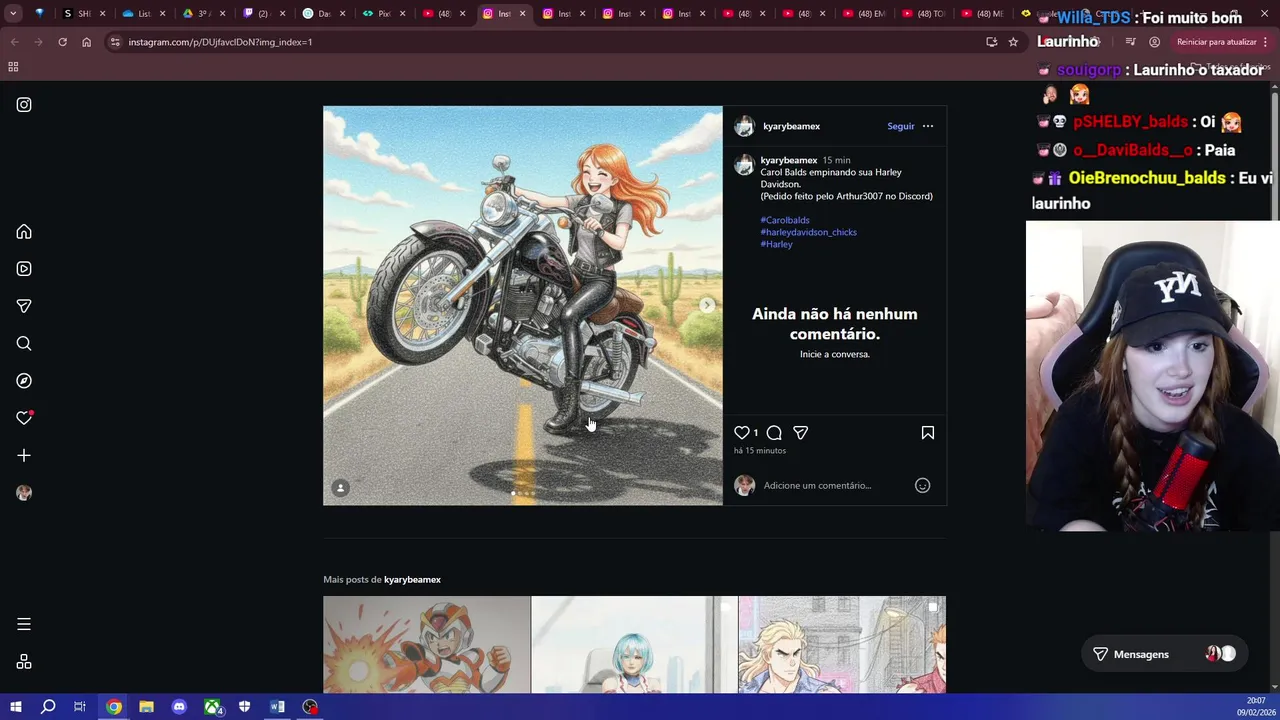Follow kyarybeamex with Seguir button

pyautogui.click(x=900, y=126)
